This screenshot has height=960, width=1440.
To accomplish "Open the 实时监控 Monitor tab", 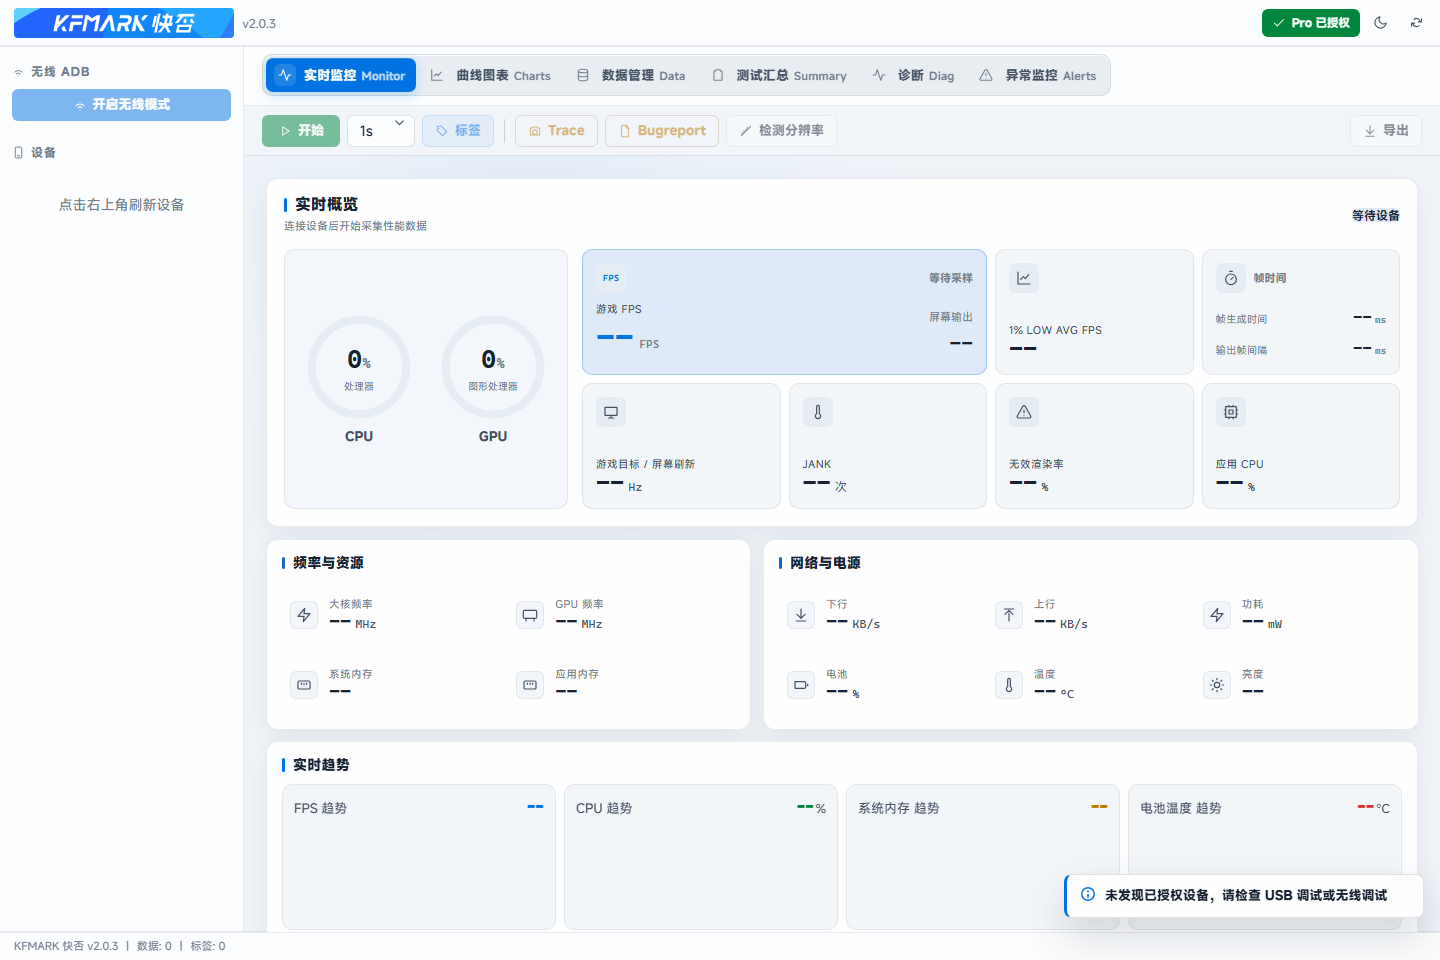I will coord(341,75).
